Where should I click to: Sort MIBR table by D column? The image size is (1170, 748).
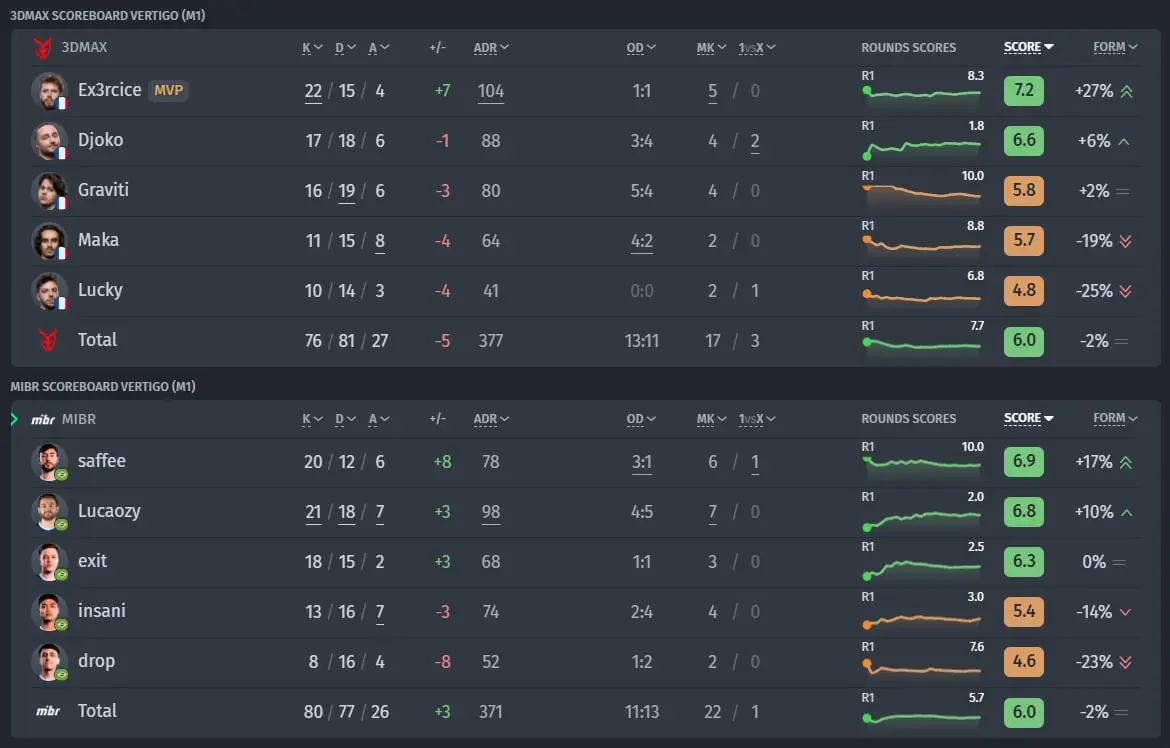(345, 419)
